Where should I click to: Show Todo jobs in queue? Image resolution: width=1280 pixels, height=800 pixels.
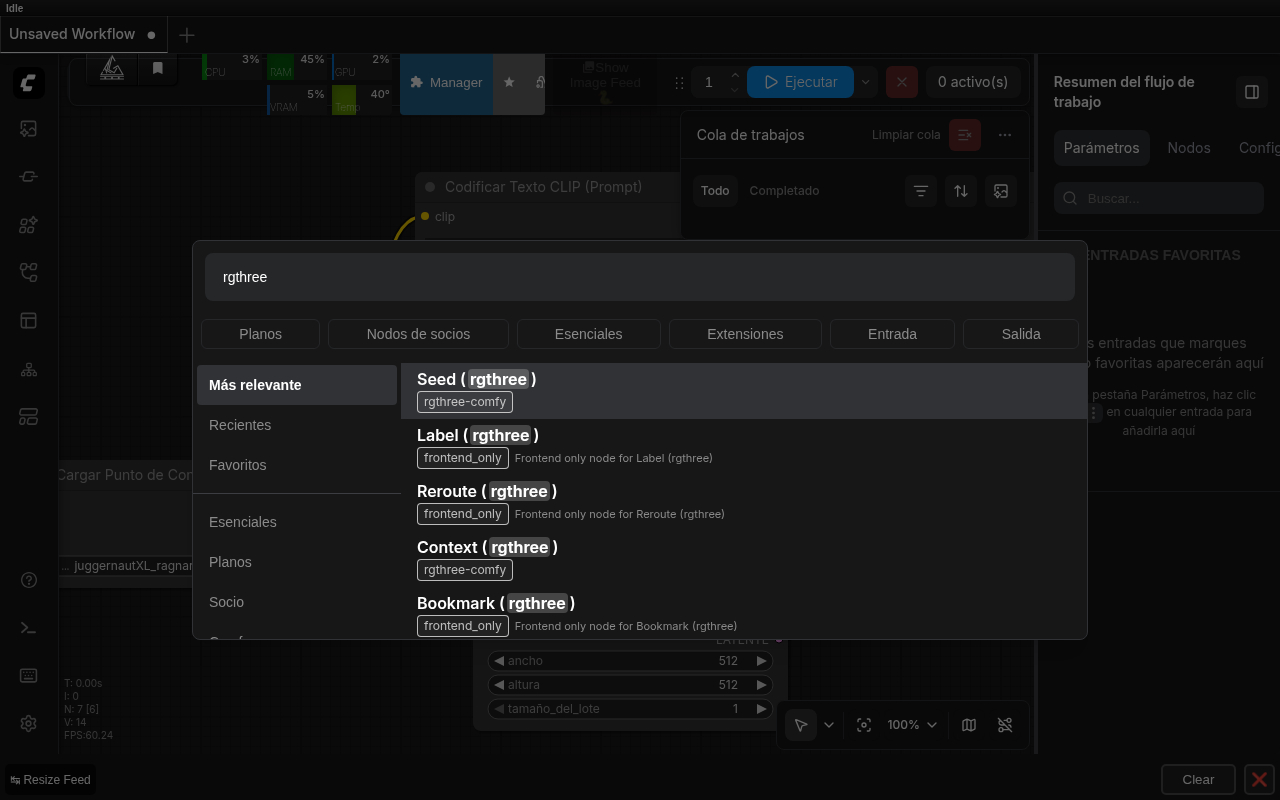coord(715,191)
